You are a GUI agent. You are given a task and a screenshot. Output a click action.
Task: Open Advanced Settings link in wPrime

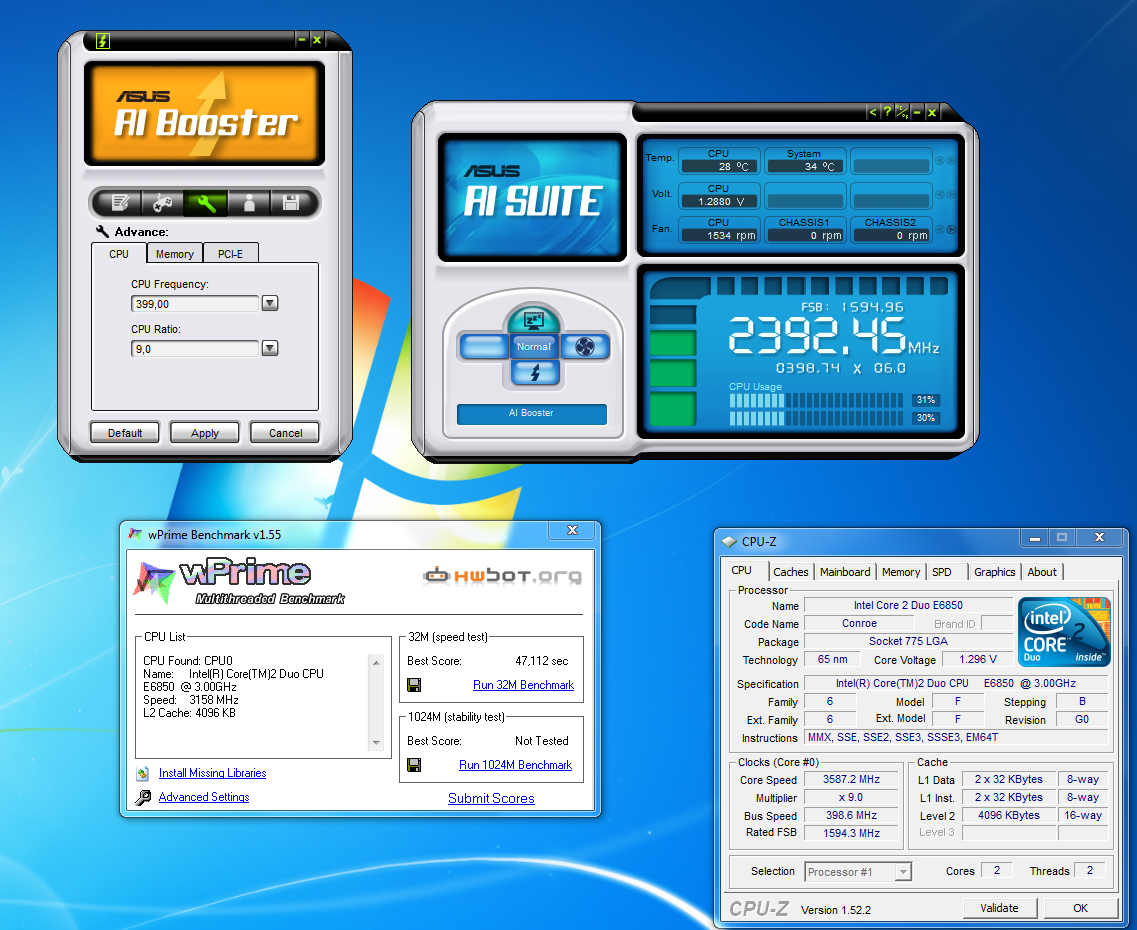(x=204, y=797)
